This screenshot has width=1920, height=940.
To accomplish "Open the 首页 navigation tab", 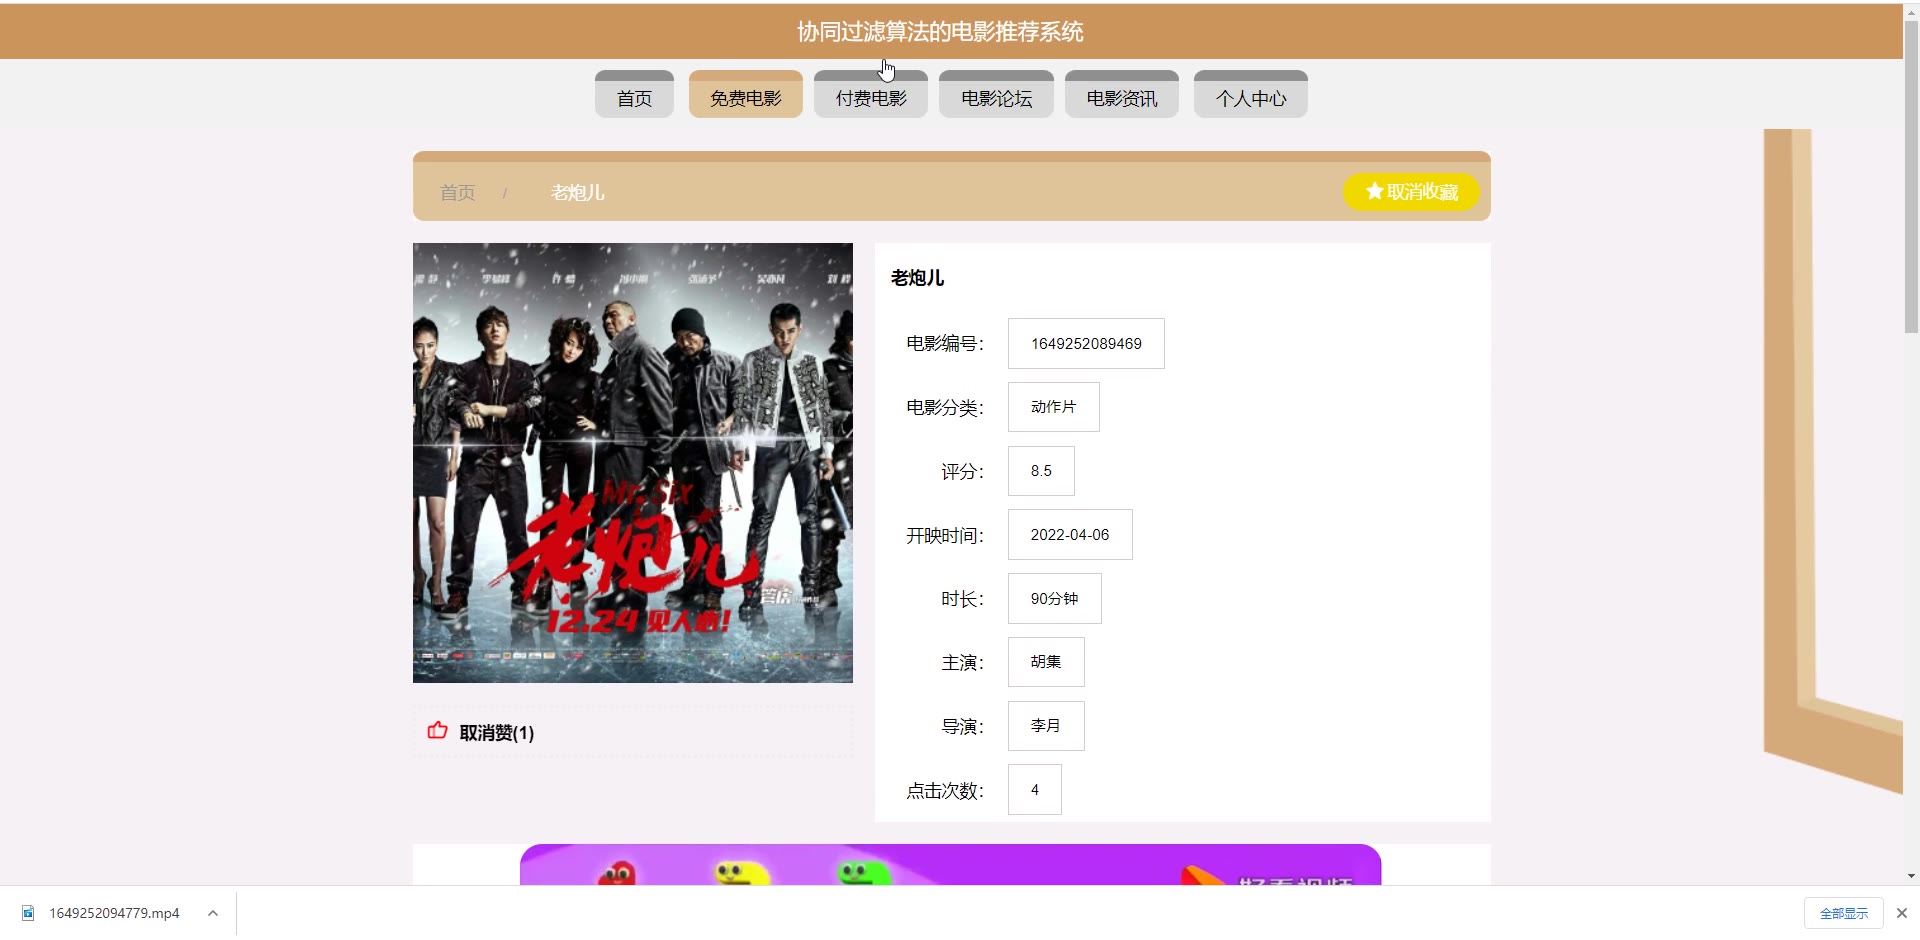I will [x=634, y=95].
